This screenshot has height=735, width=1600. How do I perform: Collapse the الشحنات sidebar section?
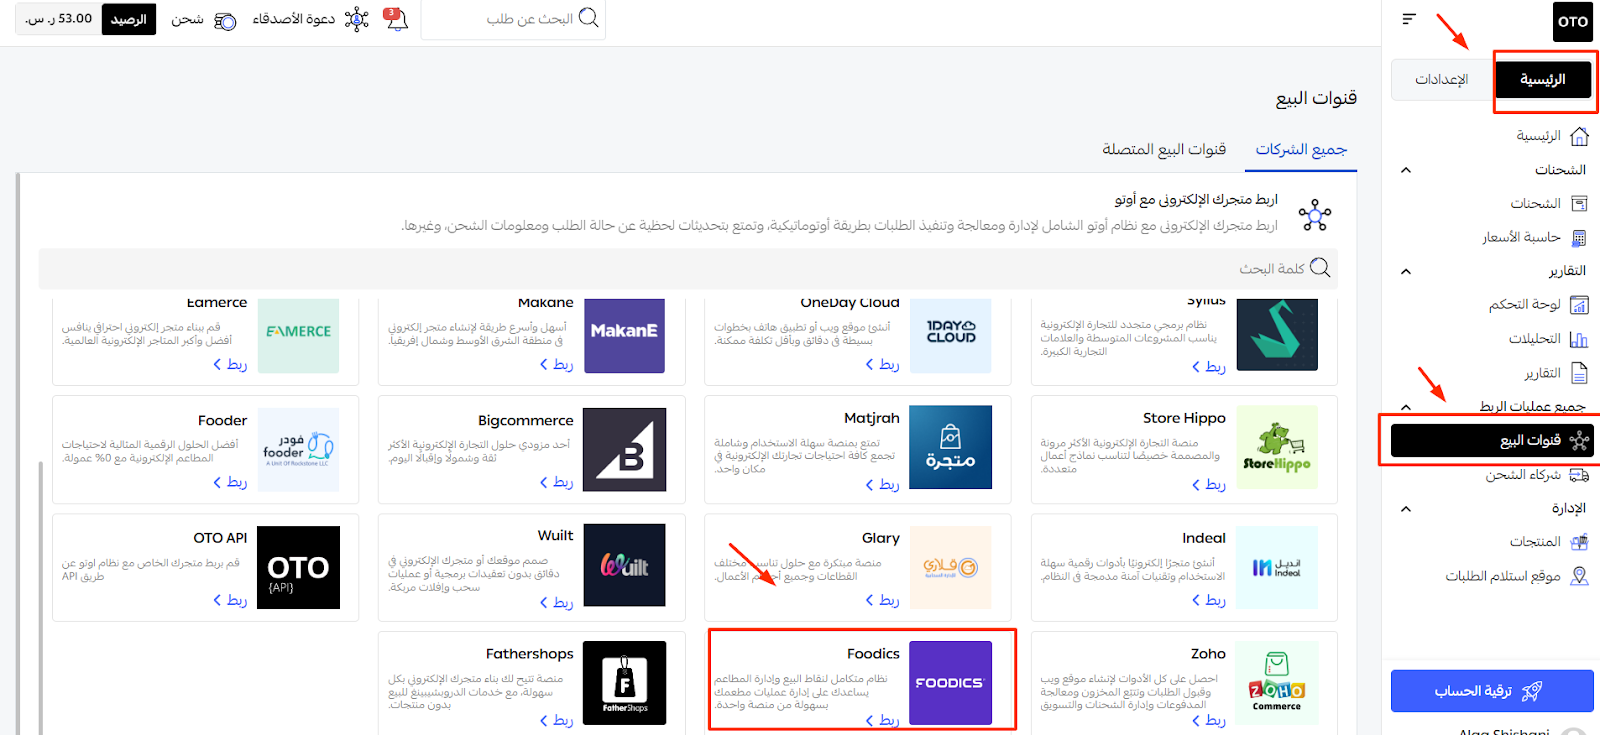coord(1406,170)
